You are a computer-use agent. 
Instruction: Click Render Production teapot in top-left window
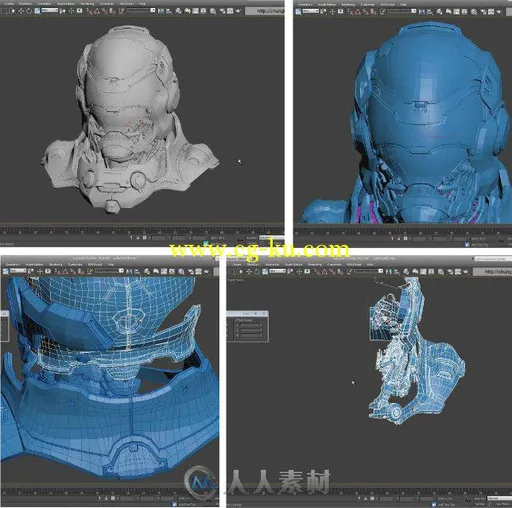pyautogui.click(x=238, y=11)
